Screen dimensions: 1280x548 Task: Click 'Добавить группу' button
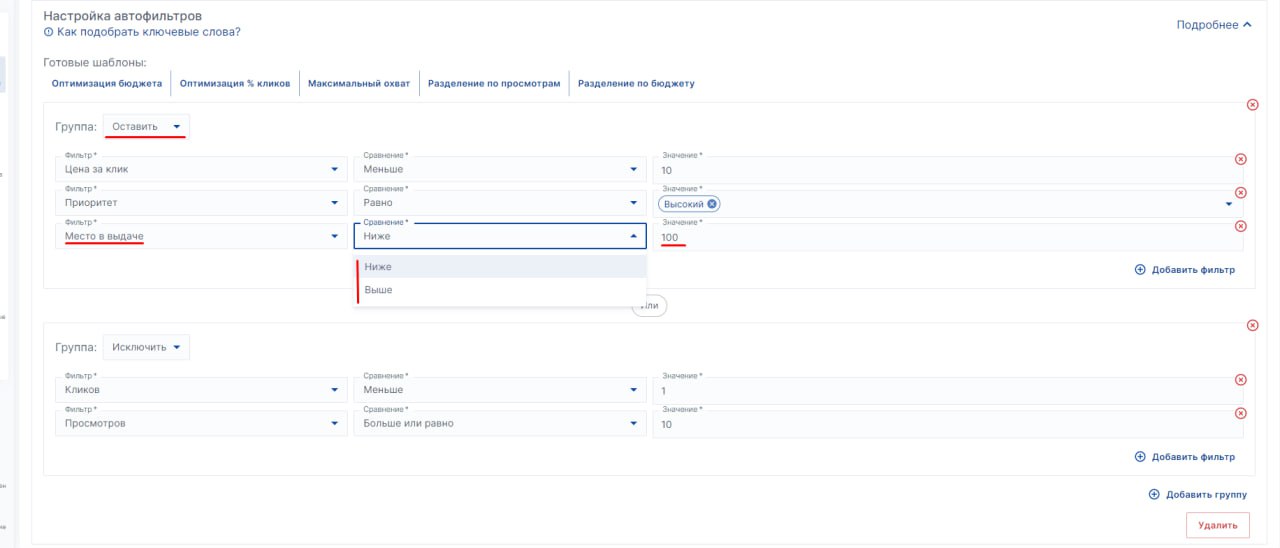[1197, 495]
